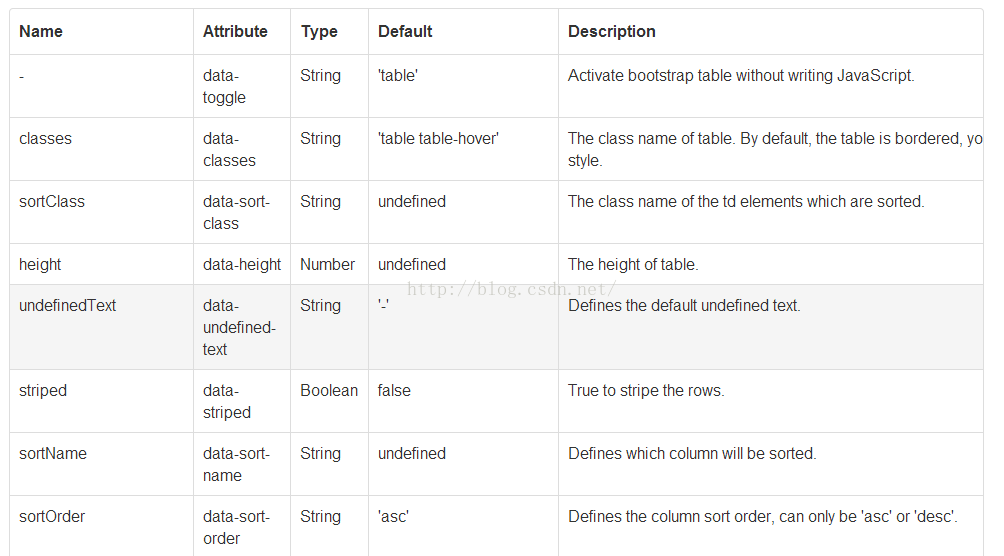Image resolution: width=1004 pixels, height=556 pixels.
Task: Click the Description column header
Action: tap(611, 31)
